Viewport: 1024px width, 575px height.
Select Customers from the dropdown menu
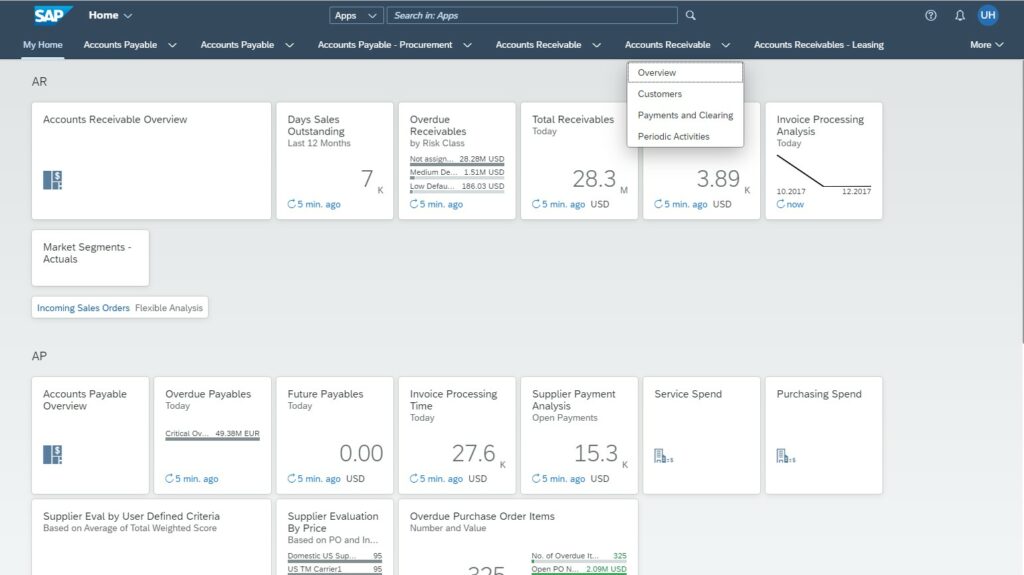[x=660, y=94]
